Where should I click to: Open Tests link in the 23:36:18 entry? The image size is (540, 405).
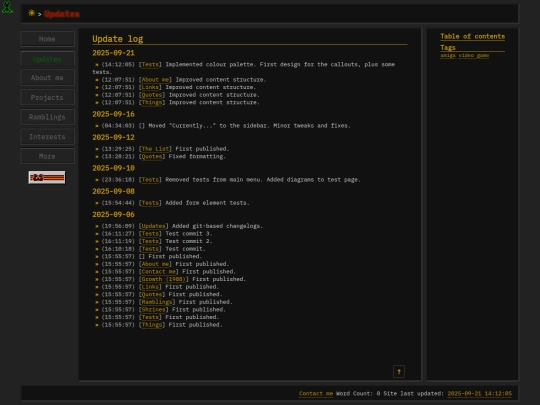tap(150, 179)
